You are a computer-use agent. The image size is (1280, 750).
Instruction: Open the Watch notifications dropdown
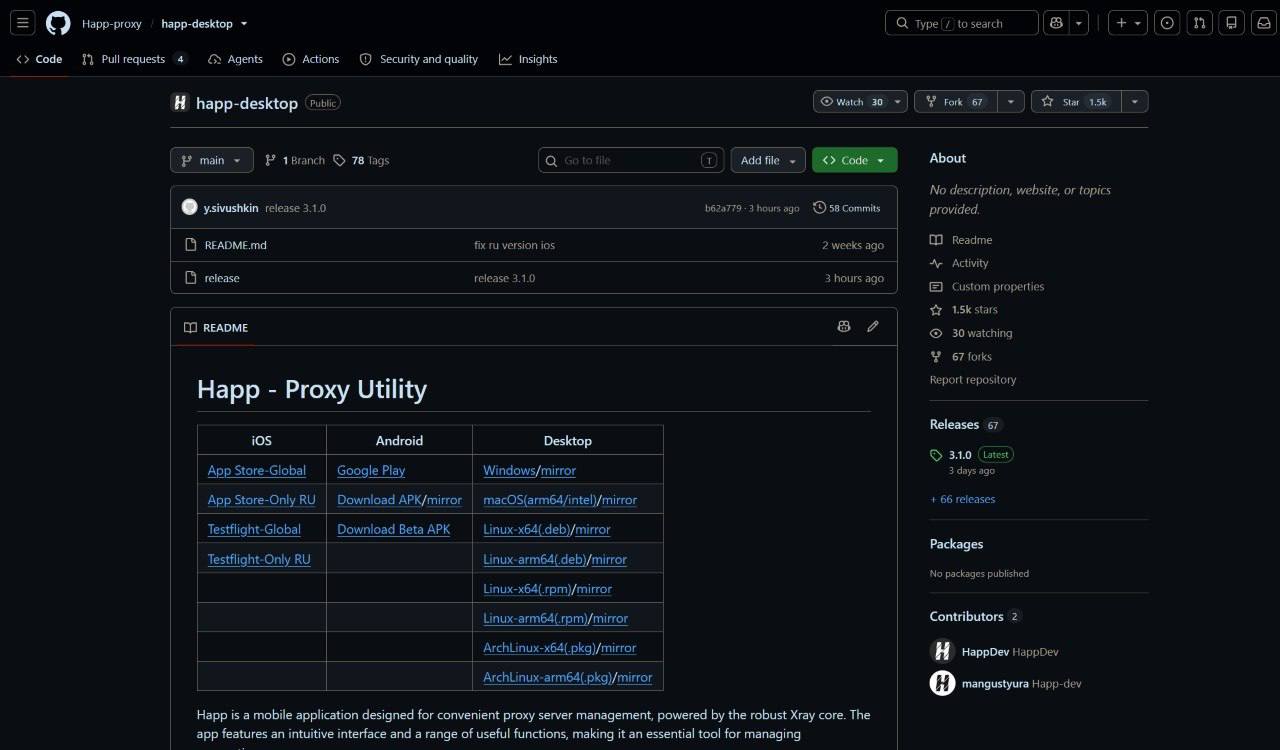click(x=860, y=102)
